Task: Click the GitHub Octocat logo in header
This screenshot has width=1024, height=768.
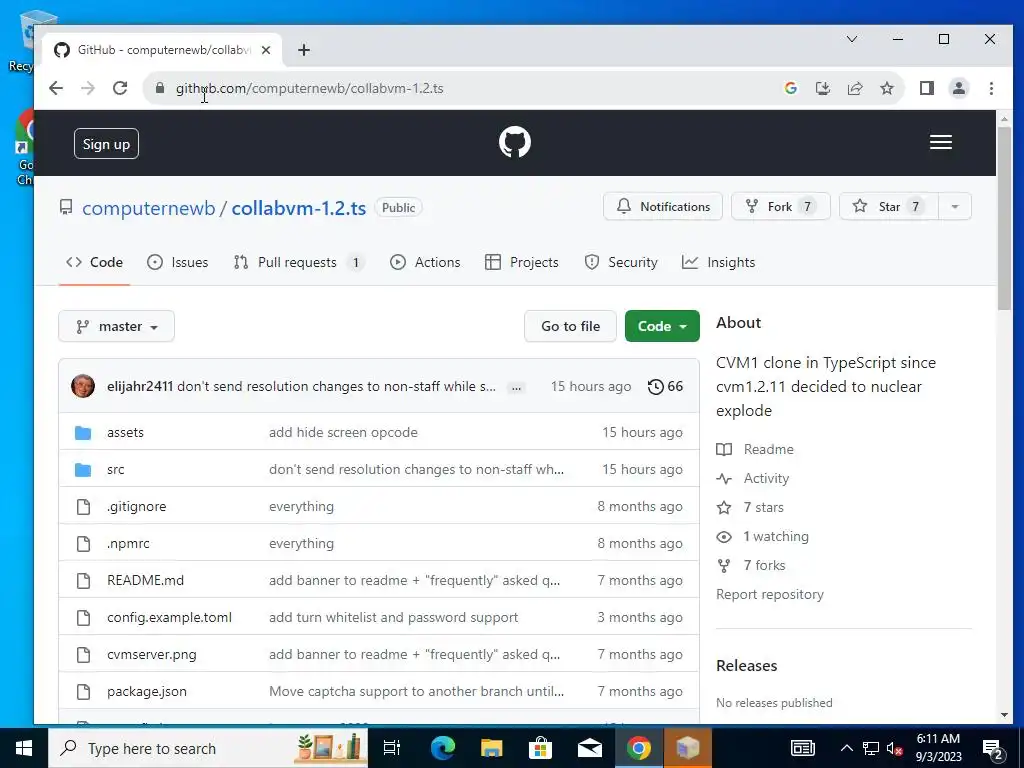Action: (x=515, y=142)
